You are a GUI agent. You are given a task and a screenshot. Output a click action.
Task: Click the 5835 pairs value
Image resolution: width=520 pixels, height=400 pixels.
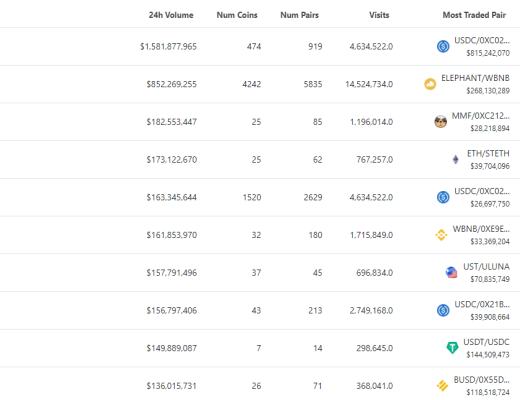point(313,84)
